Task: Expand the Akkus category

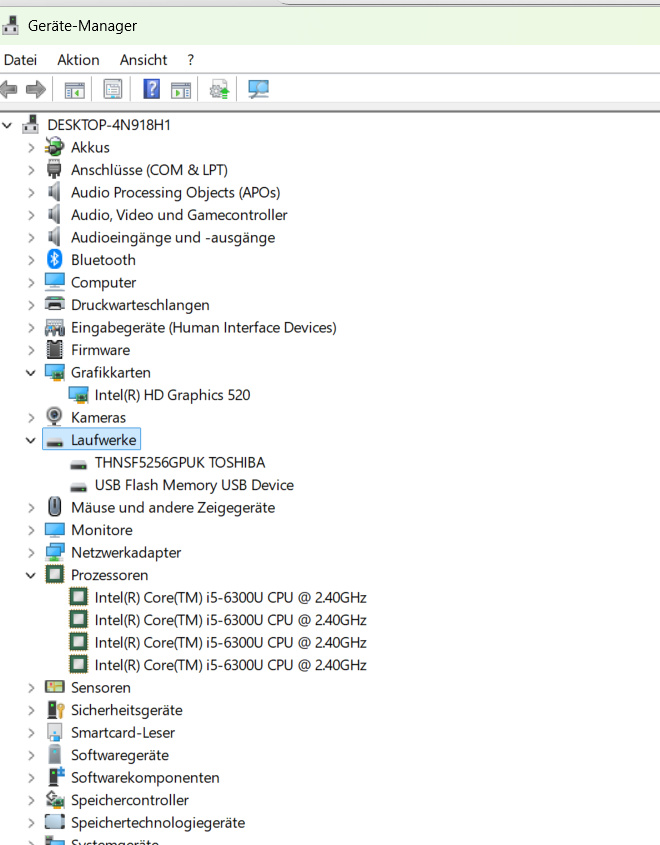Action: coord(31,148)
